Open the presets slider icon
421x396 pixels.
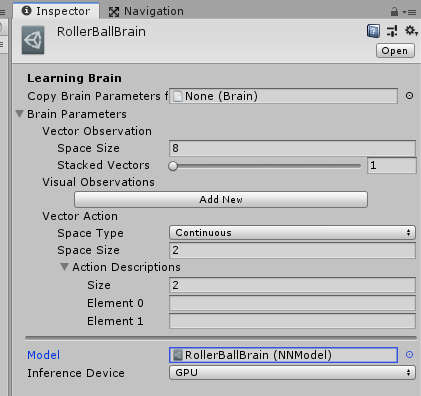point(392,31)
